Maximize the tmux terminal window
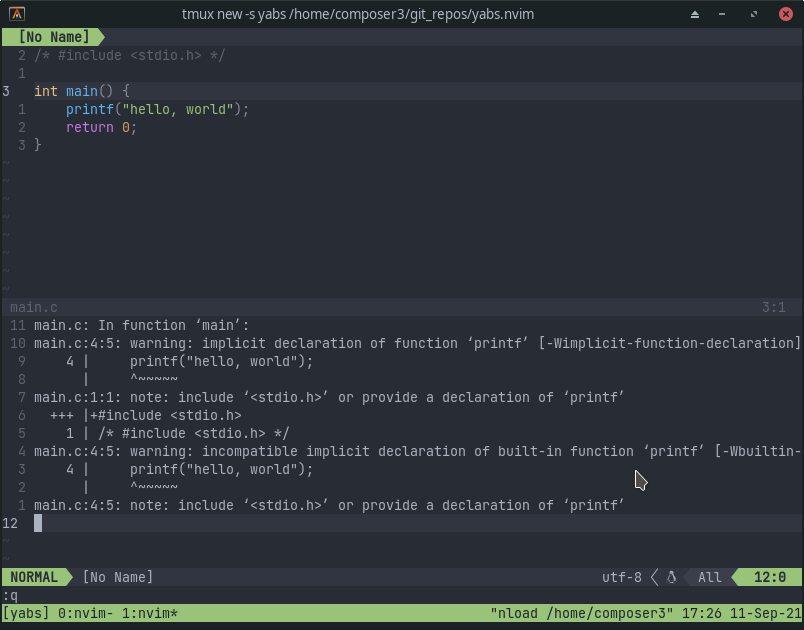804x630 pixels. (754, 14)
